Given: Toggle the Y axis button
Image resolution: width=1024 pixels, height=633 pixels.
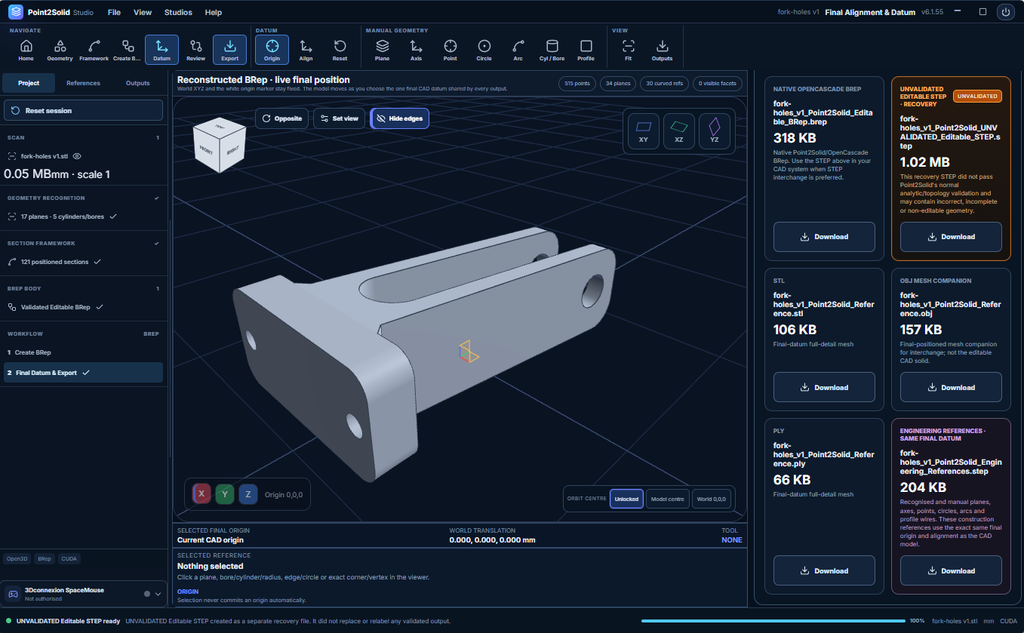Looking at the screenshot, I should tap(225, 494).
